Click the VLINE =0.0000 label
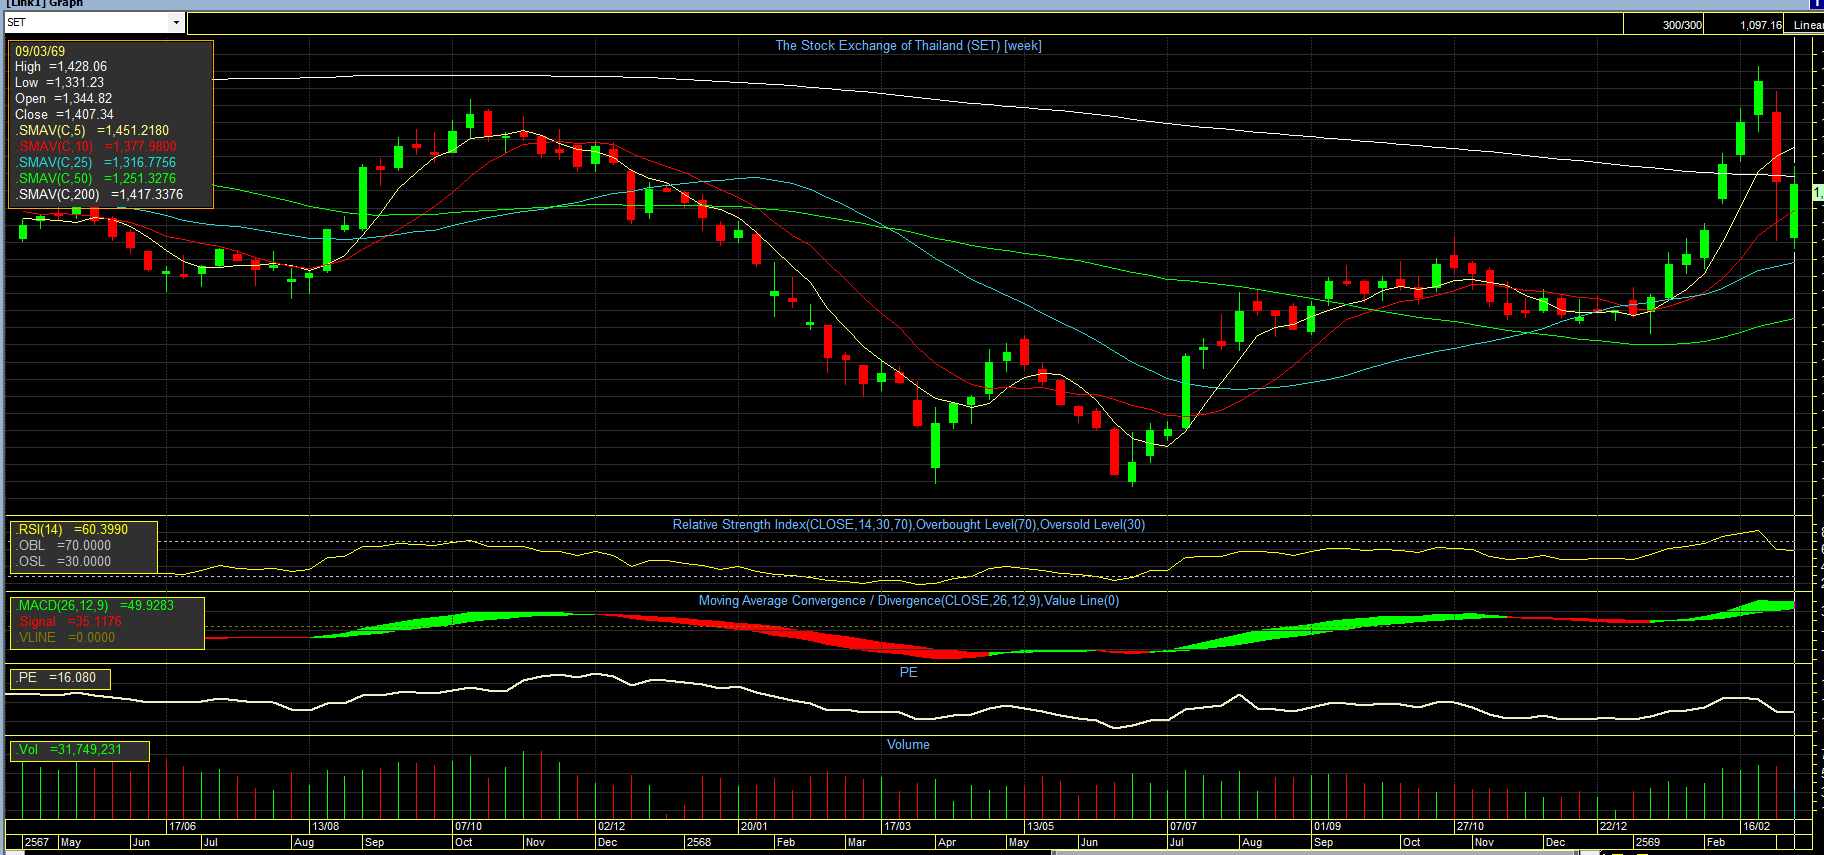The image size is (1824, 855). [66, 638]
